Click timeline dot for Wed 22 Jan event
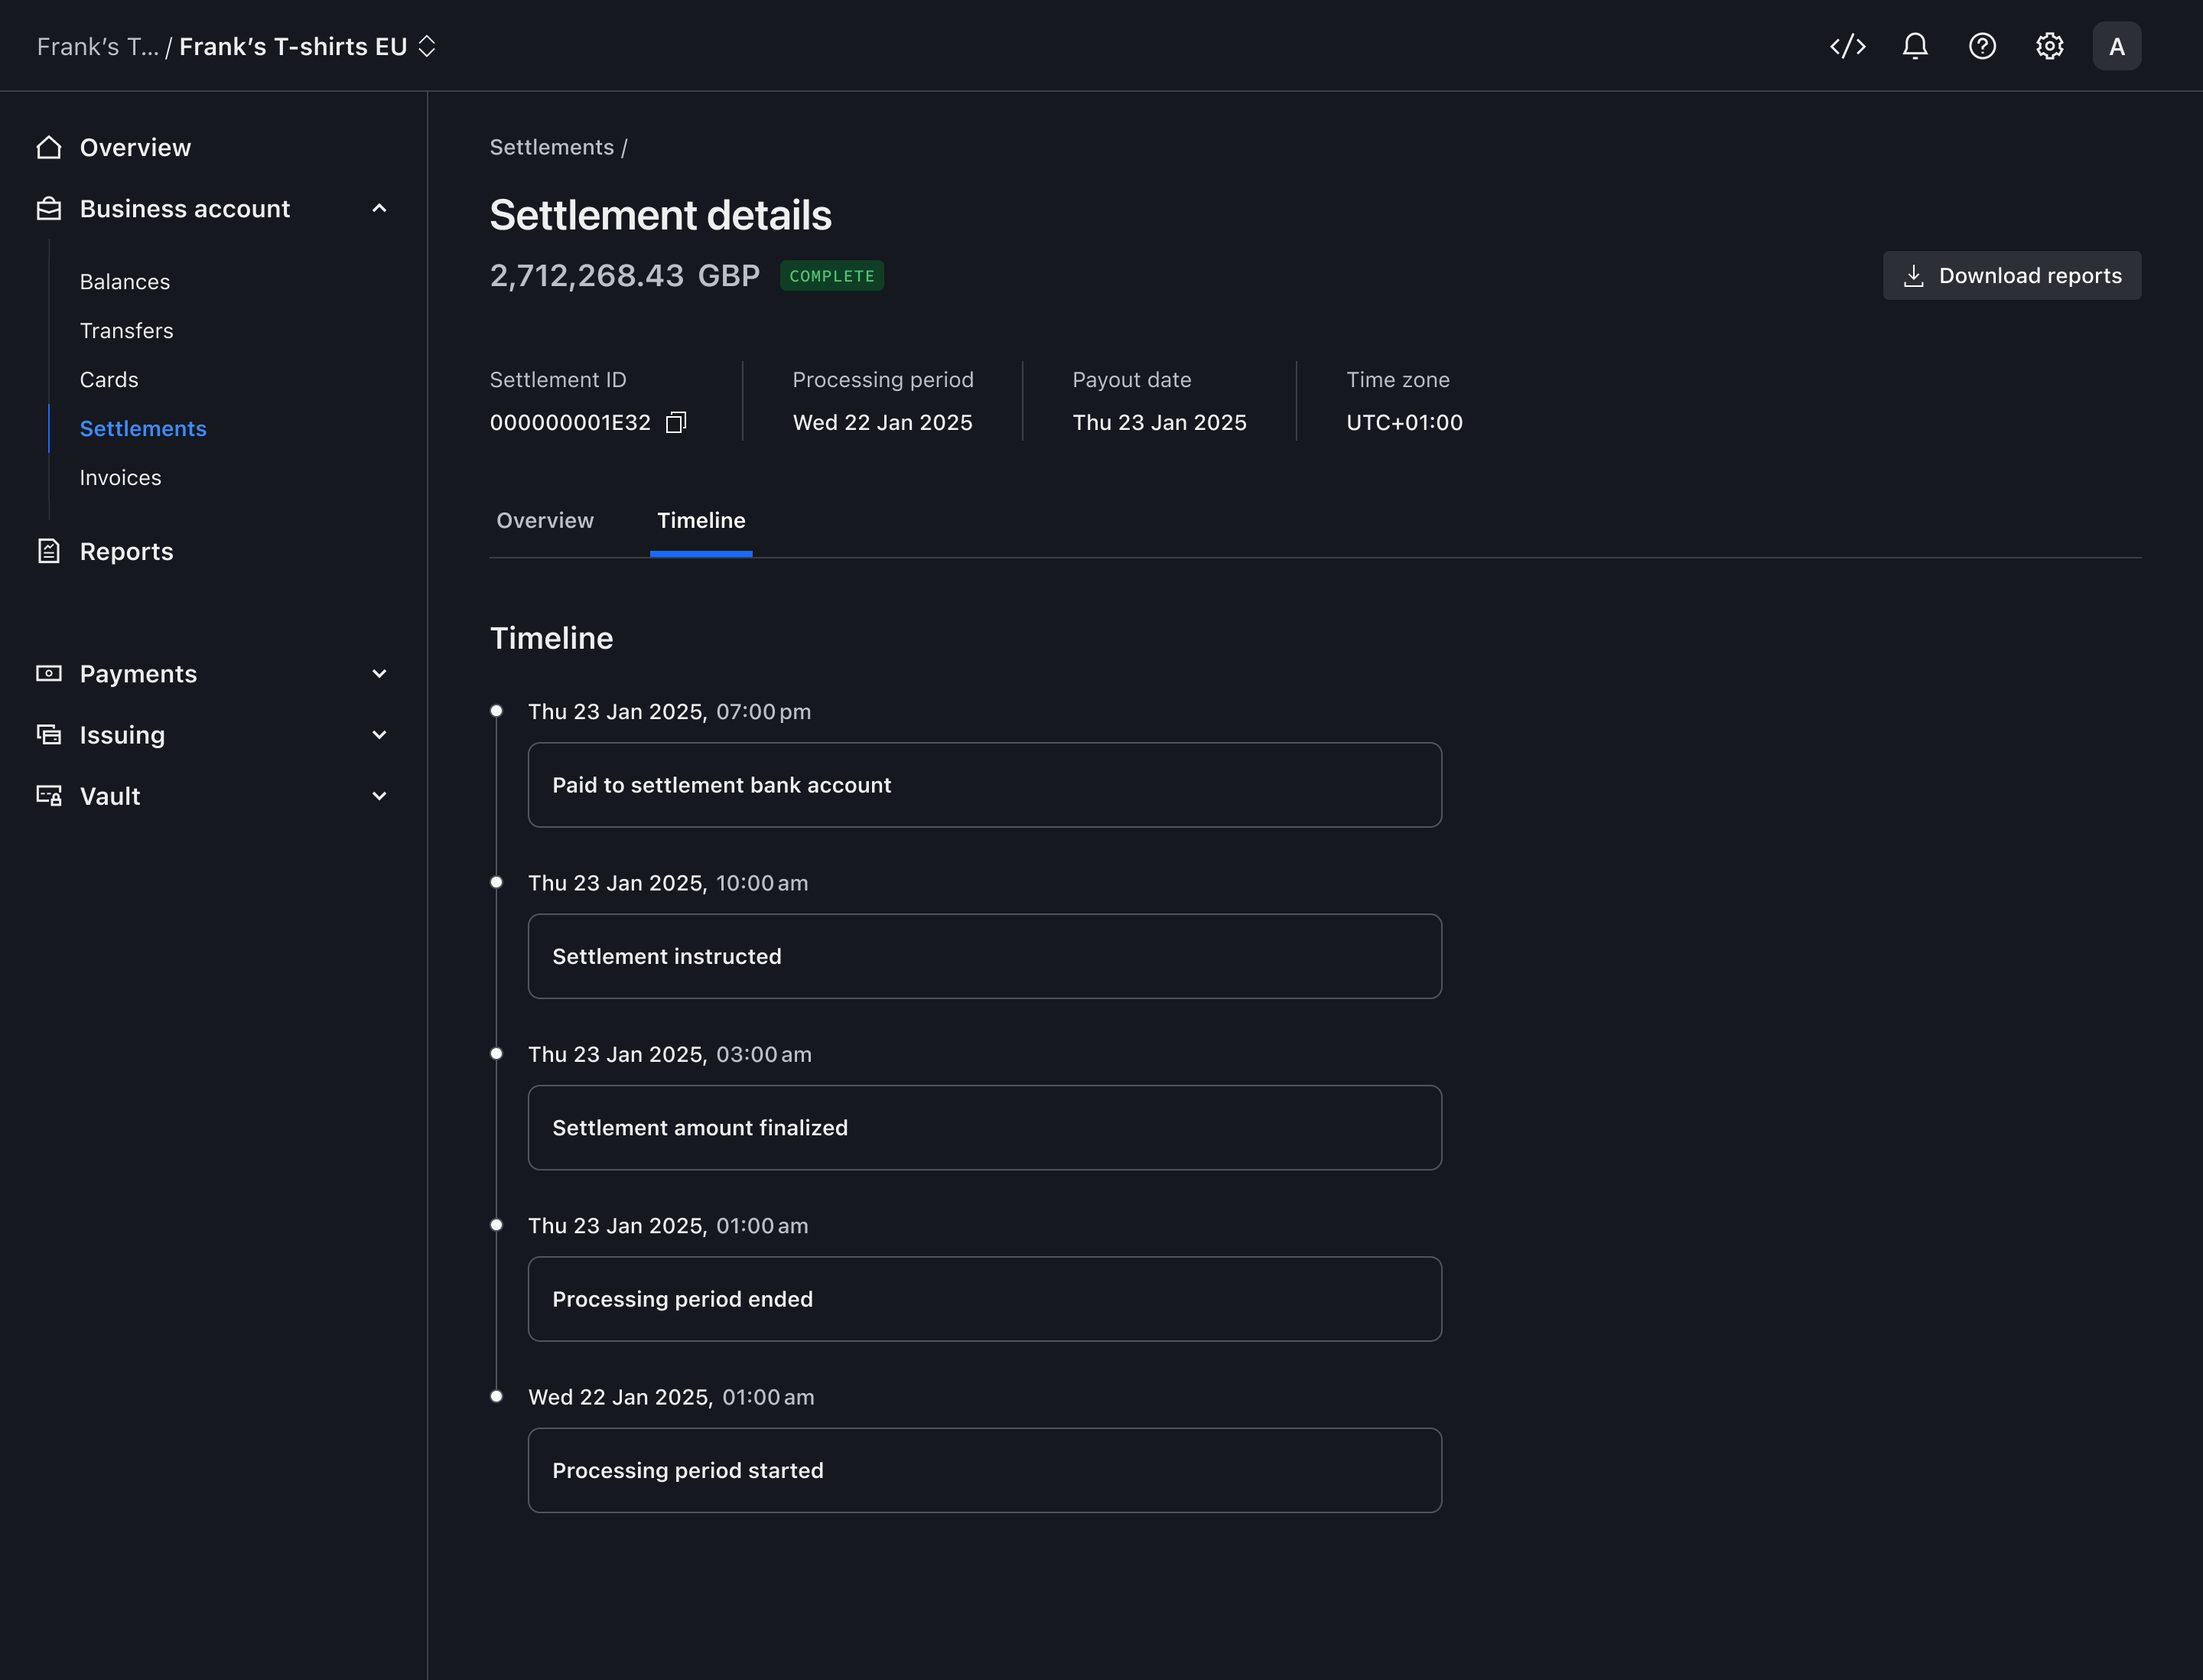The width and height of the screenshot is (2203, 1680). (496, 1396)
